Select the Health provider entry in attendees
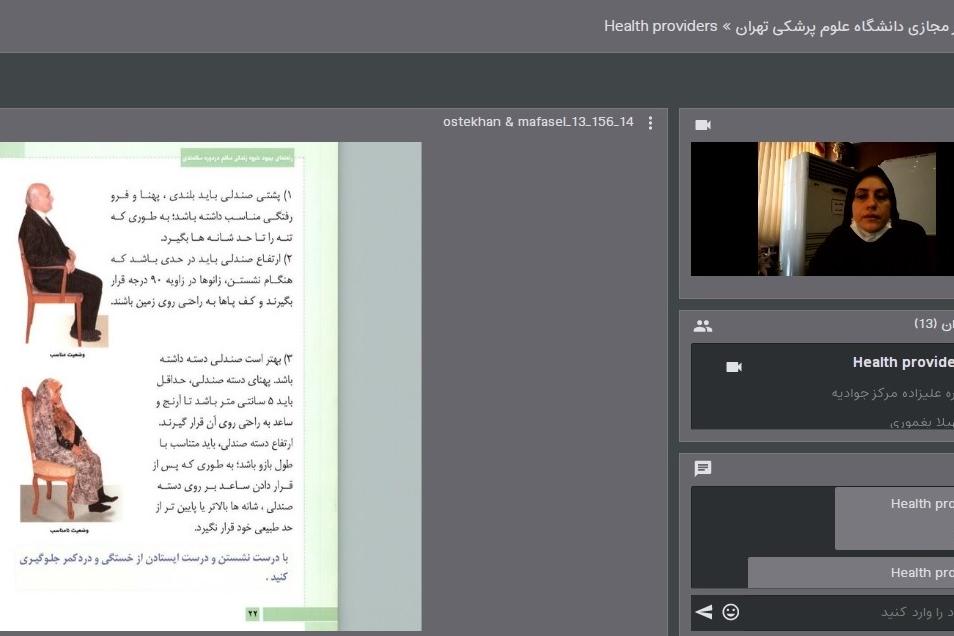This screenshot has height=636, width=954. click(902, 363)
